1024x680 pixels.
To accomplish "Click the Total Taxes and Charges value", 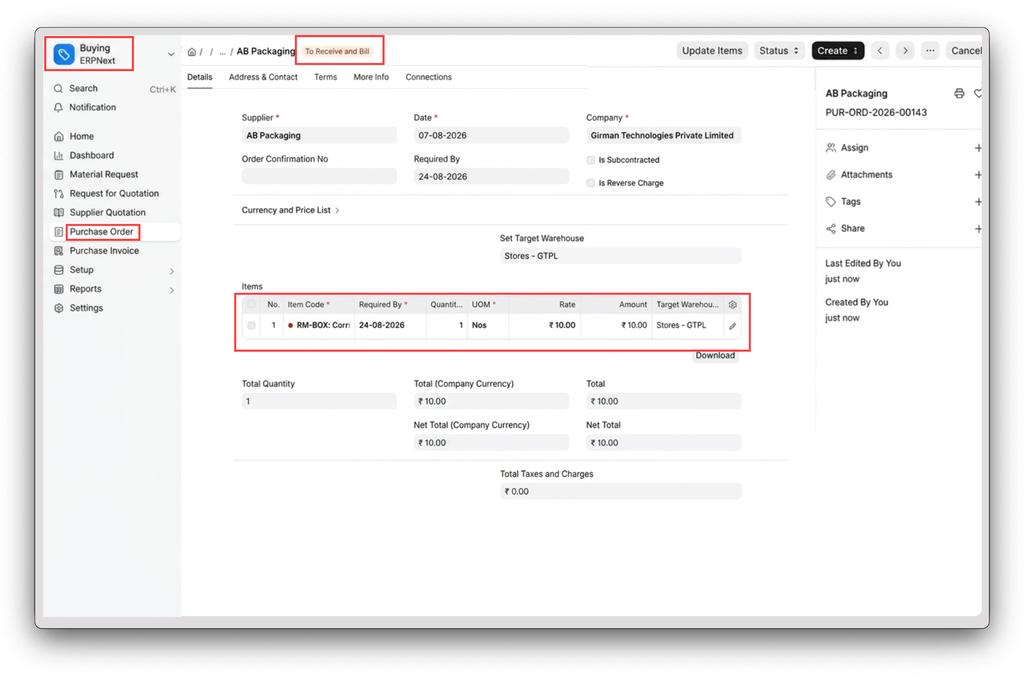I will (x=620, y=491).
